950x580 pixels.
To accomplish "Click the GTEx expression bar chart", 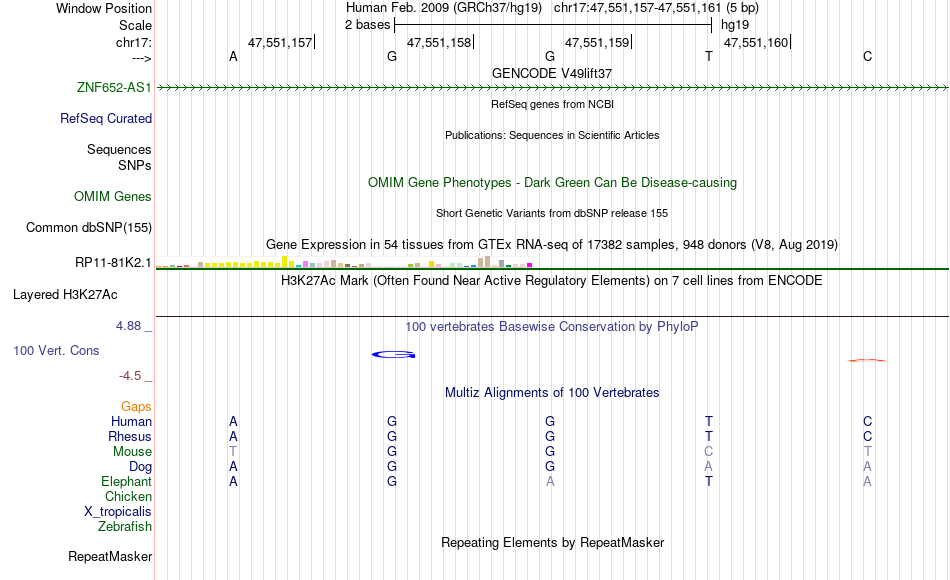I will (344, 262).
